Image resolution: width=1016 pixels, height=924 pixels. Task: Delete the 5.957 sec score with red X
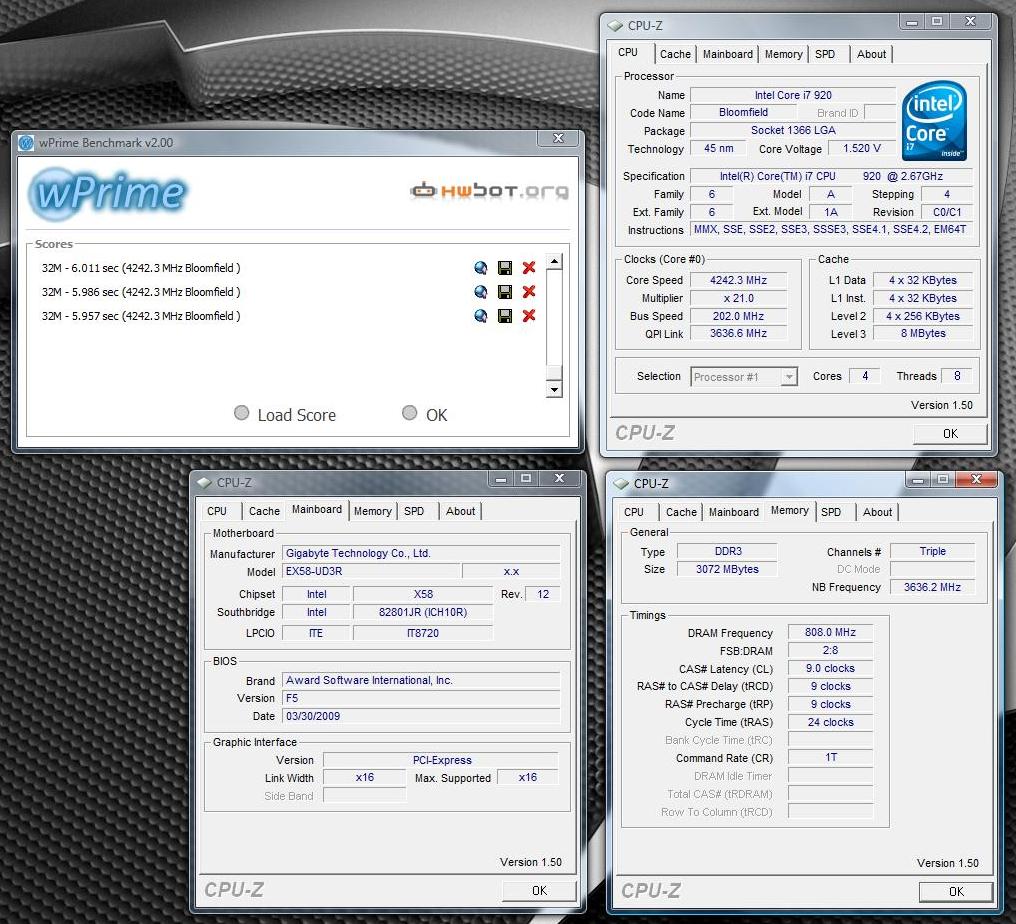[x=529, y=316]
